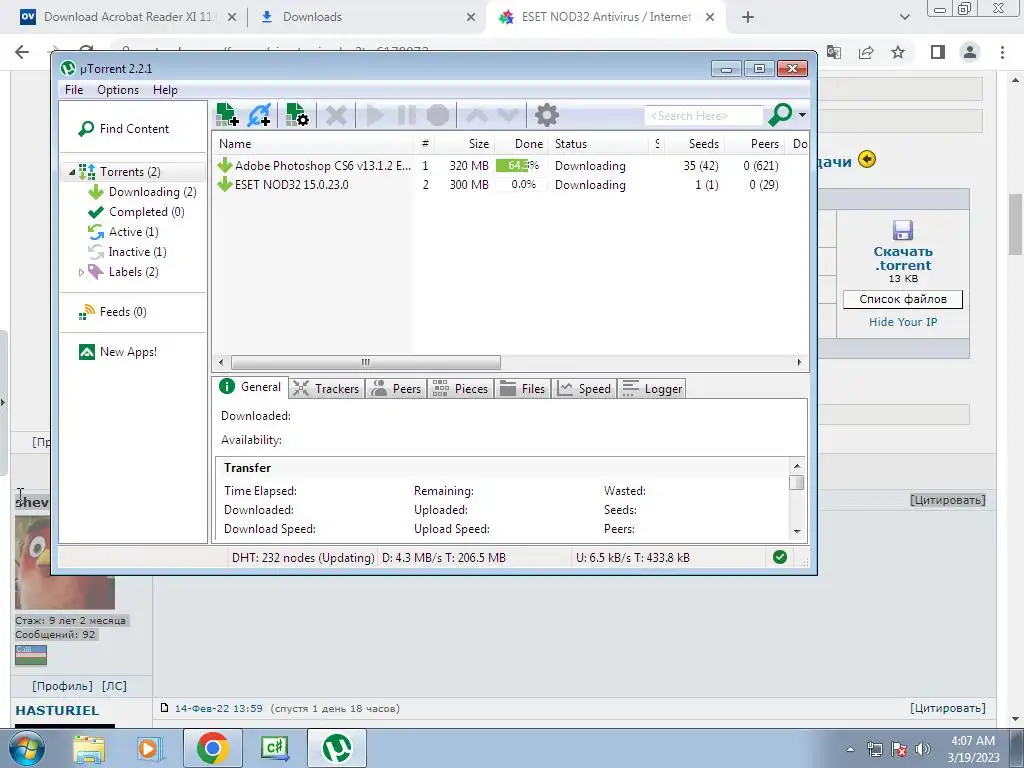The width and height of the screenshot is (1024, 768).
Task: Click the download speed D: 4.3 MB/s entry
Action: coord(443,558)
